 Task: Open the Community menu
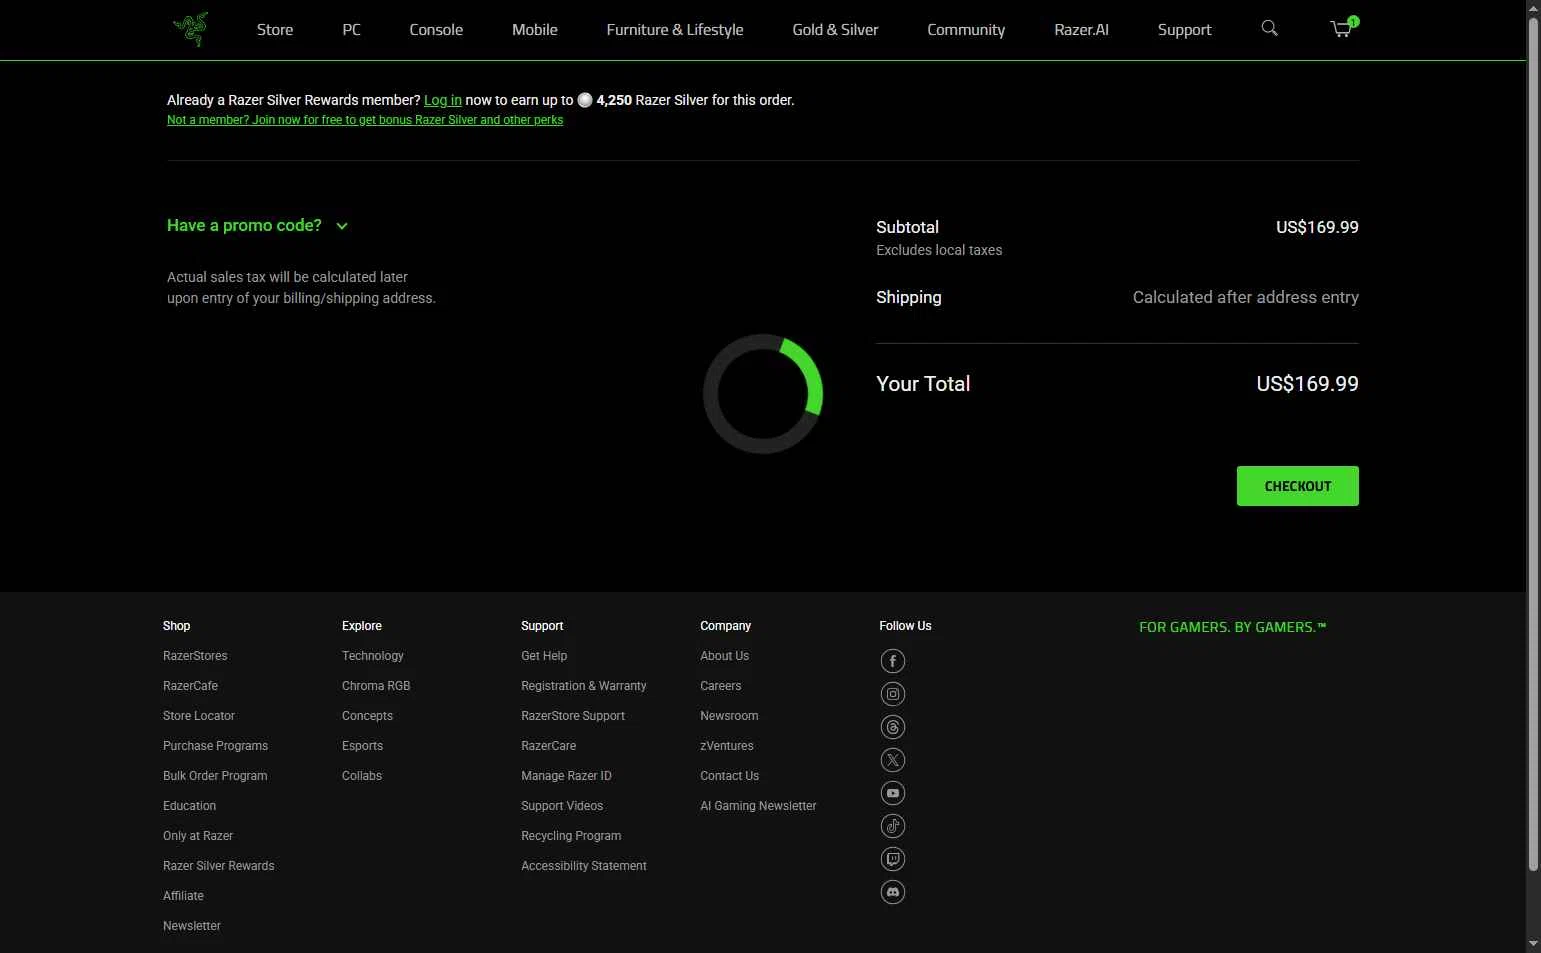(966, 30)
